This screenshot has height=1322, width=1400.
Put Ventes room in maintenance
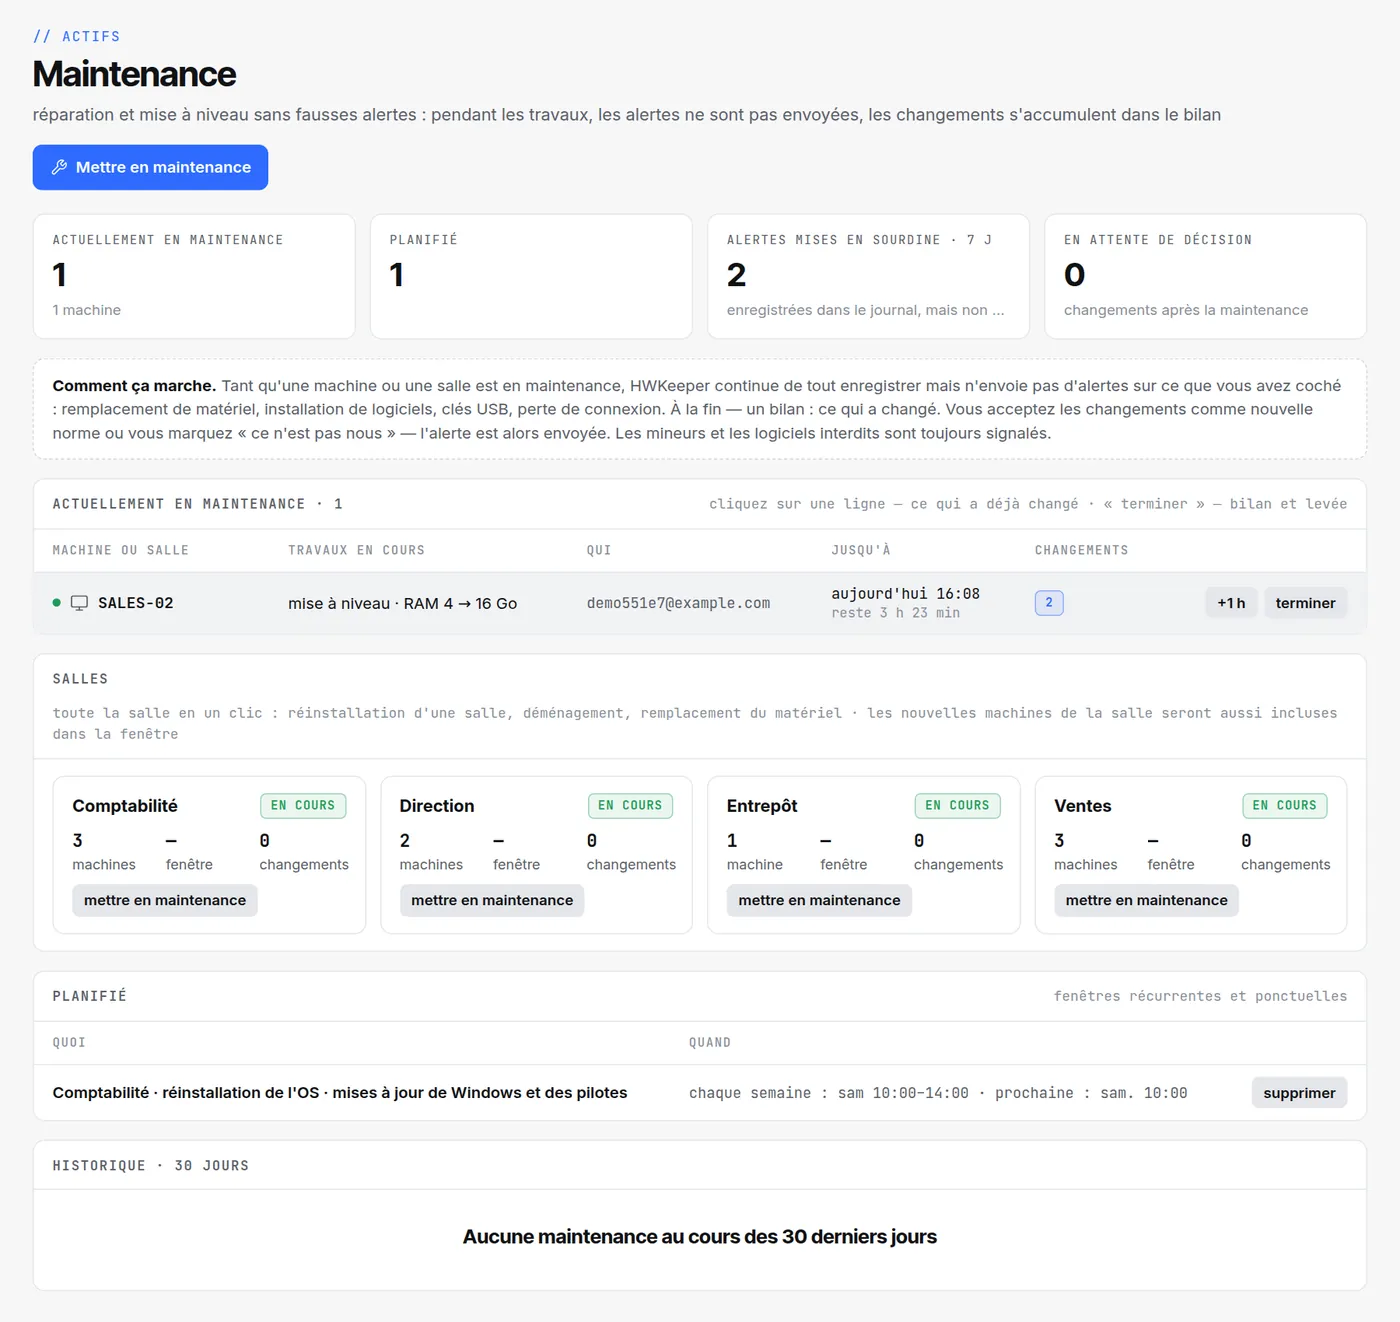coord(1146,900)
